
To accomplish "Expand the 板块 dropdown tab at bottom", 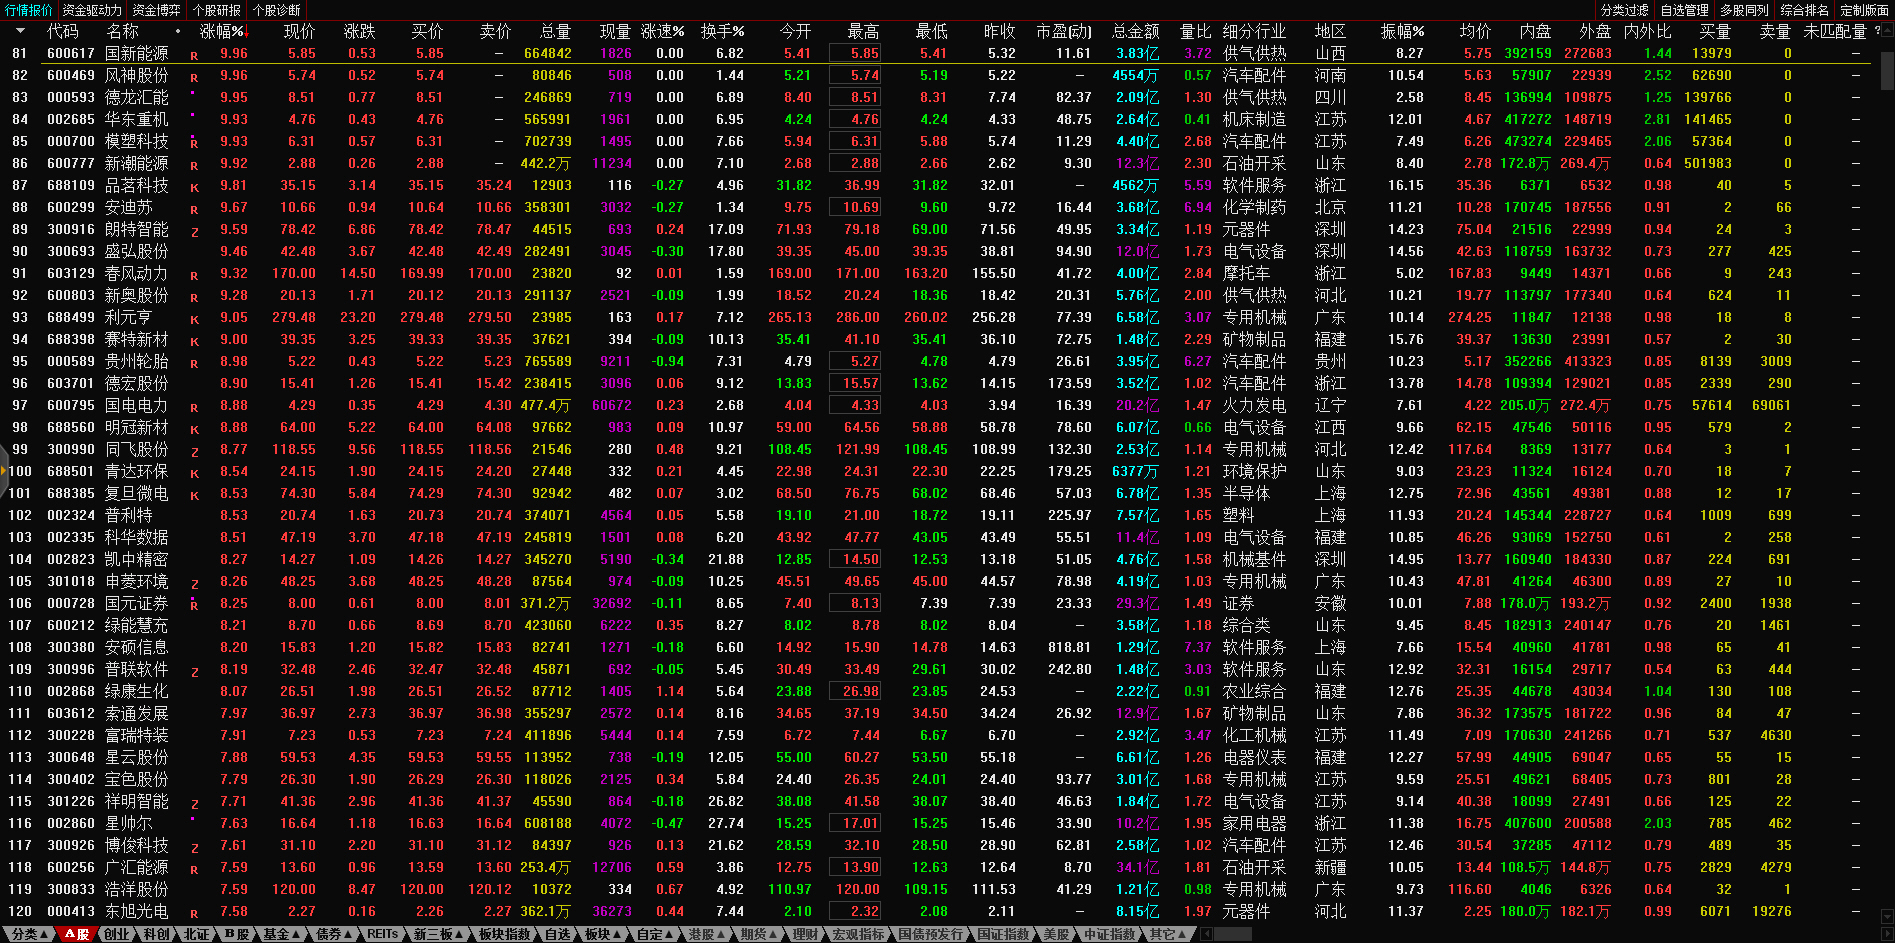I will pos(602,934).
